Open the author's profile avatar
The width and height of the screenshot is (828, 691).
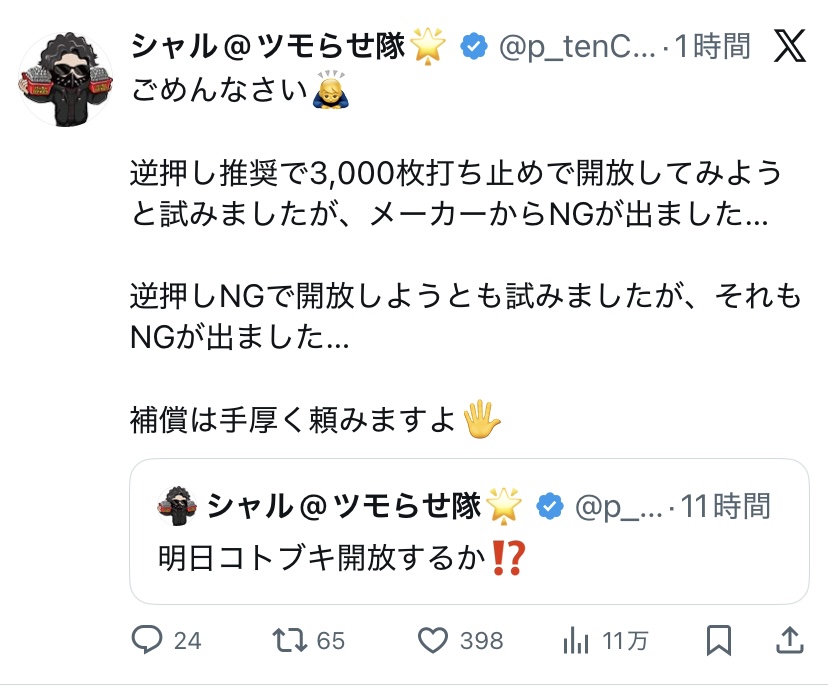(66, 80)
